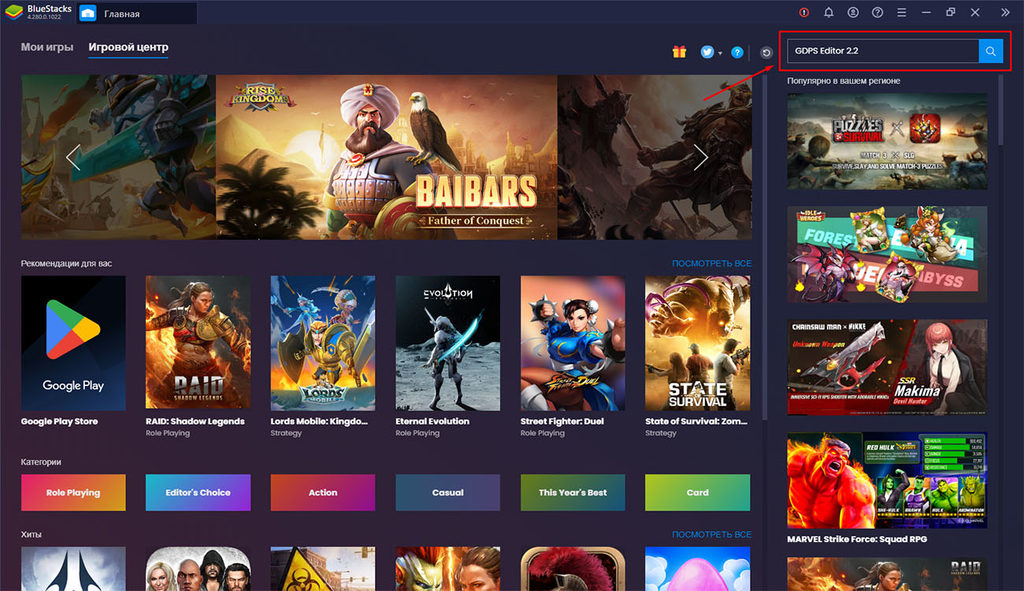Open the biohazard sign game tile

tap(323, 569)
